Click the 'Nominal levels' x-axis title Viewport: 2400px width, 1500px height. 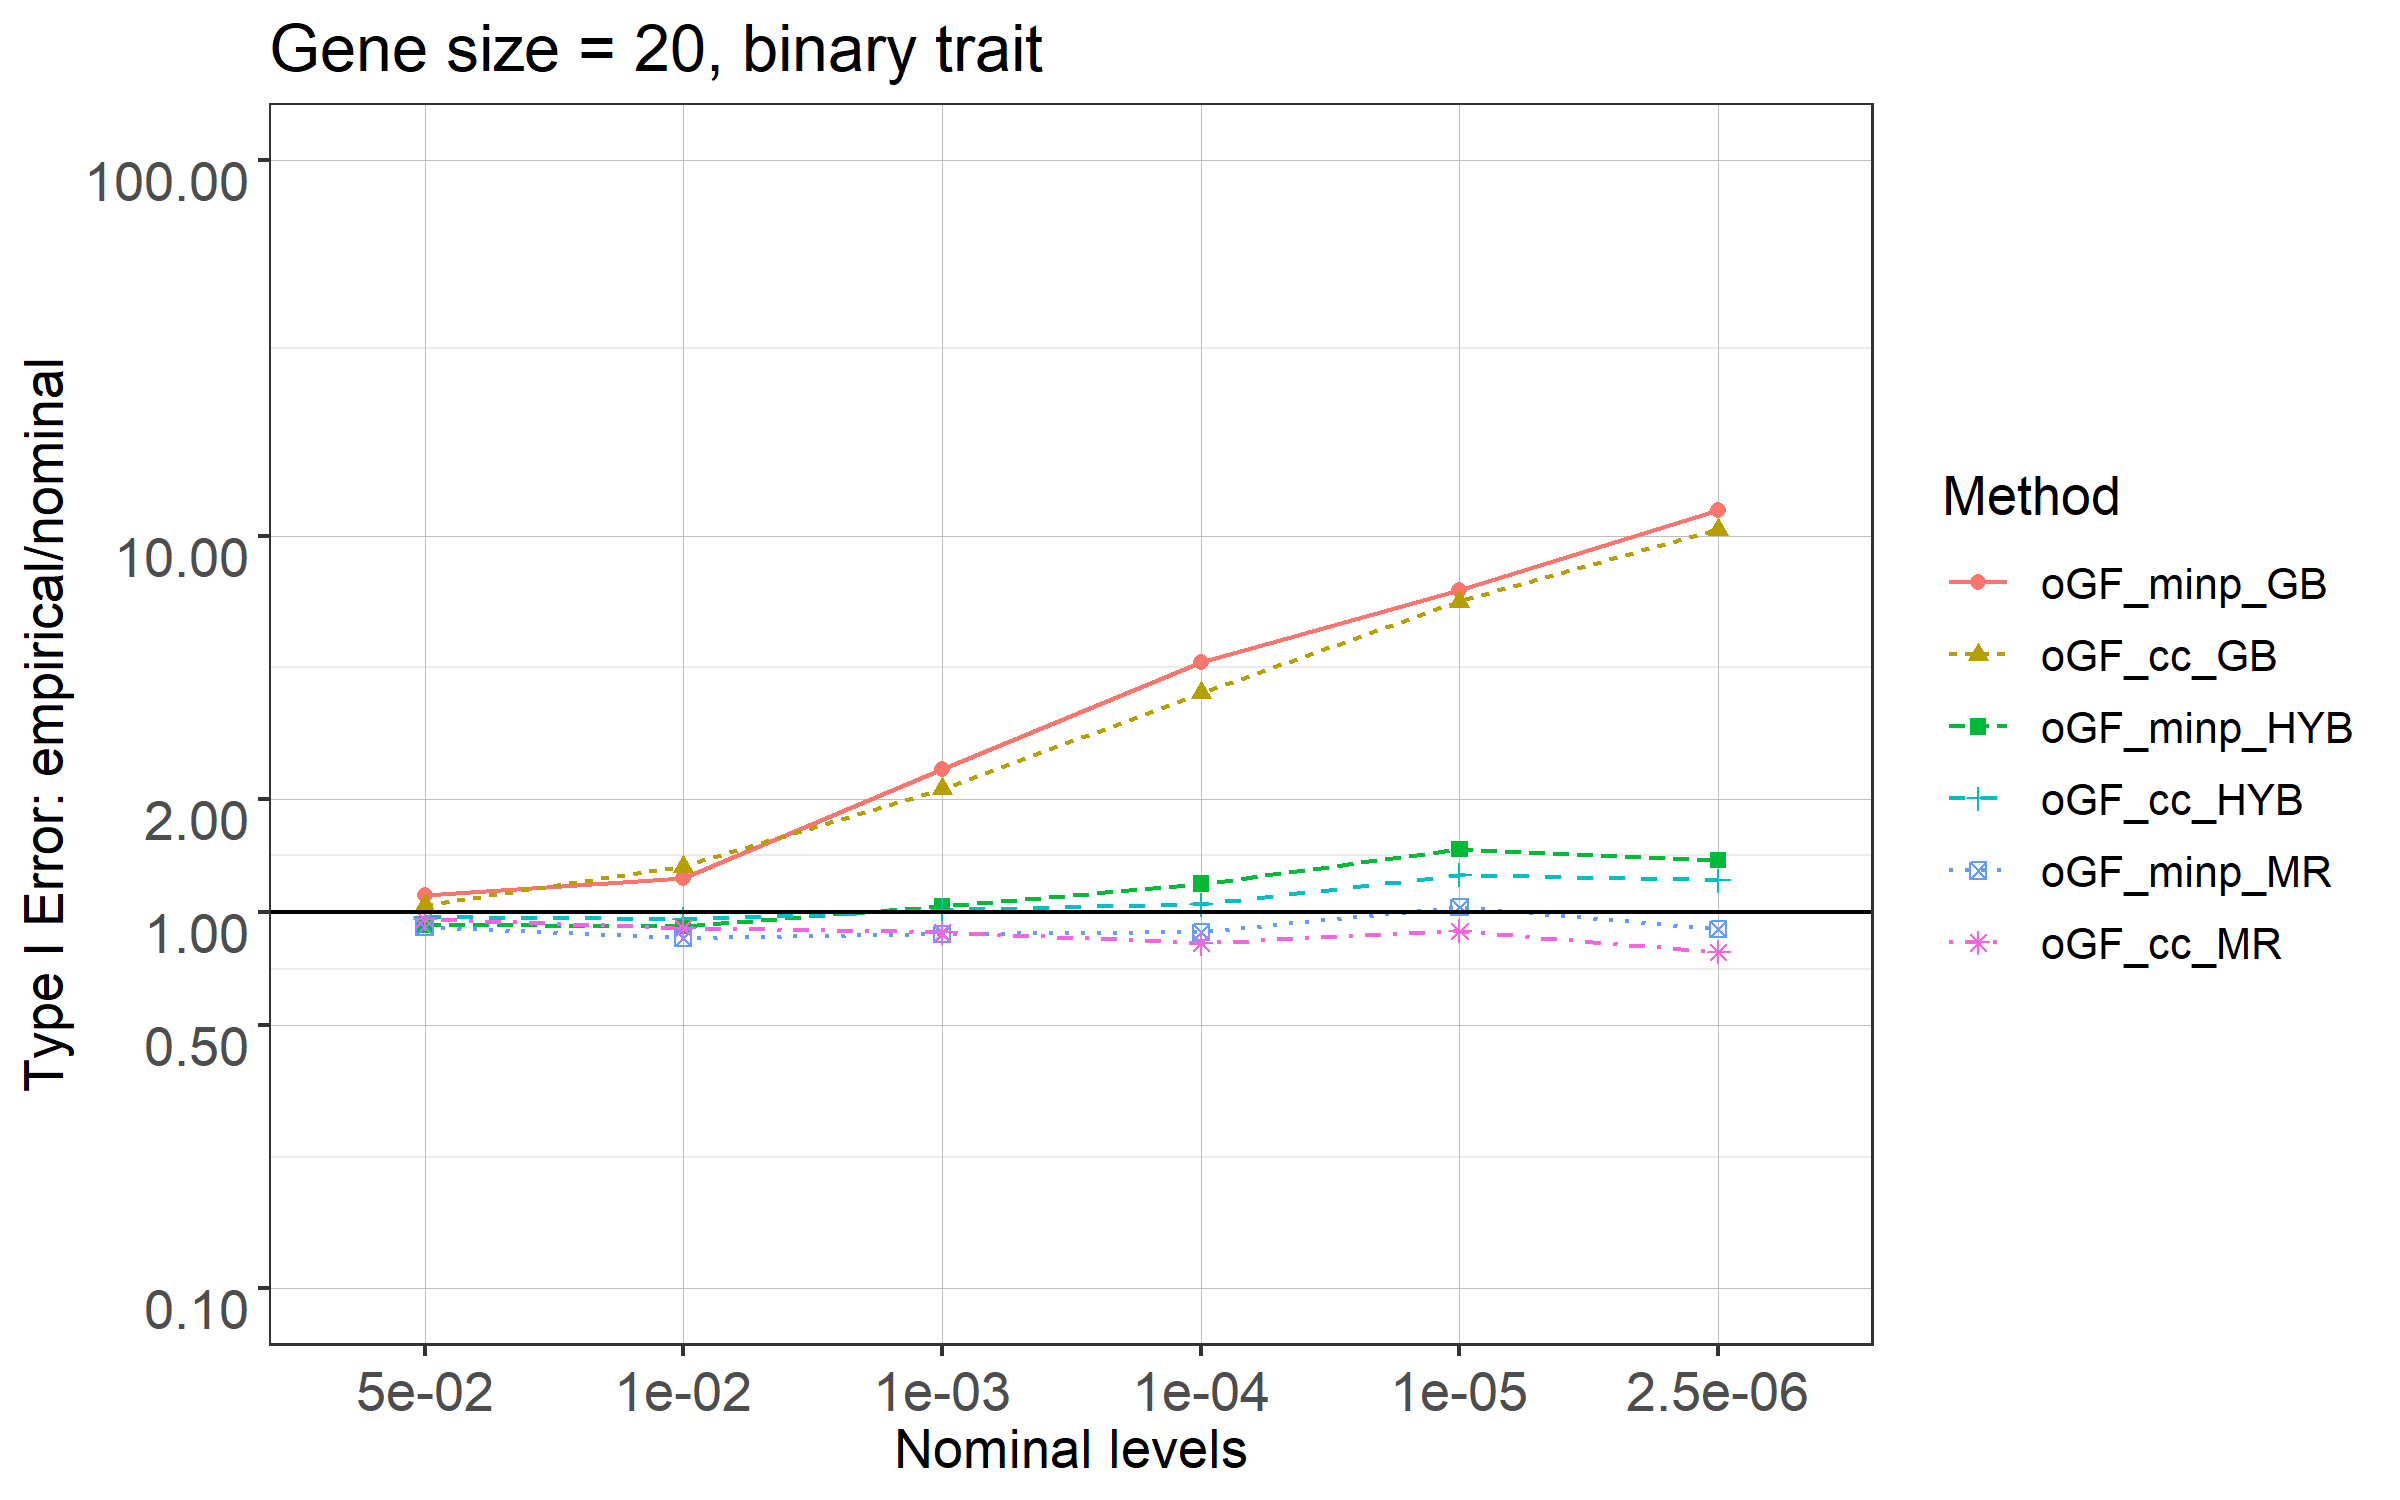tap(1070, 1450)
